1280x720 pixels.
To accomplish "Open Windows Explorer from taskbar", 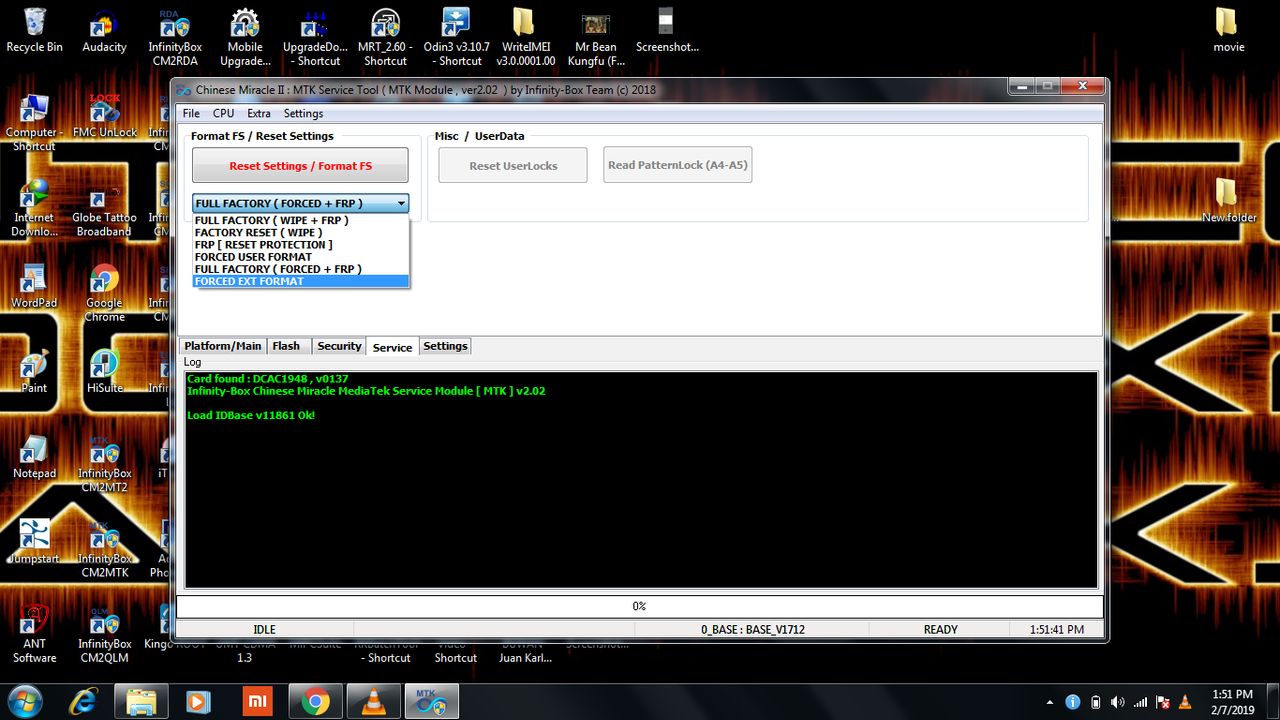I will [141, 701].
